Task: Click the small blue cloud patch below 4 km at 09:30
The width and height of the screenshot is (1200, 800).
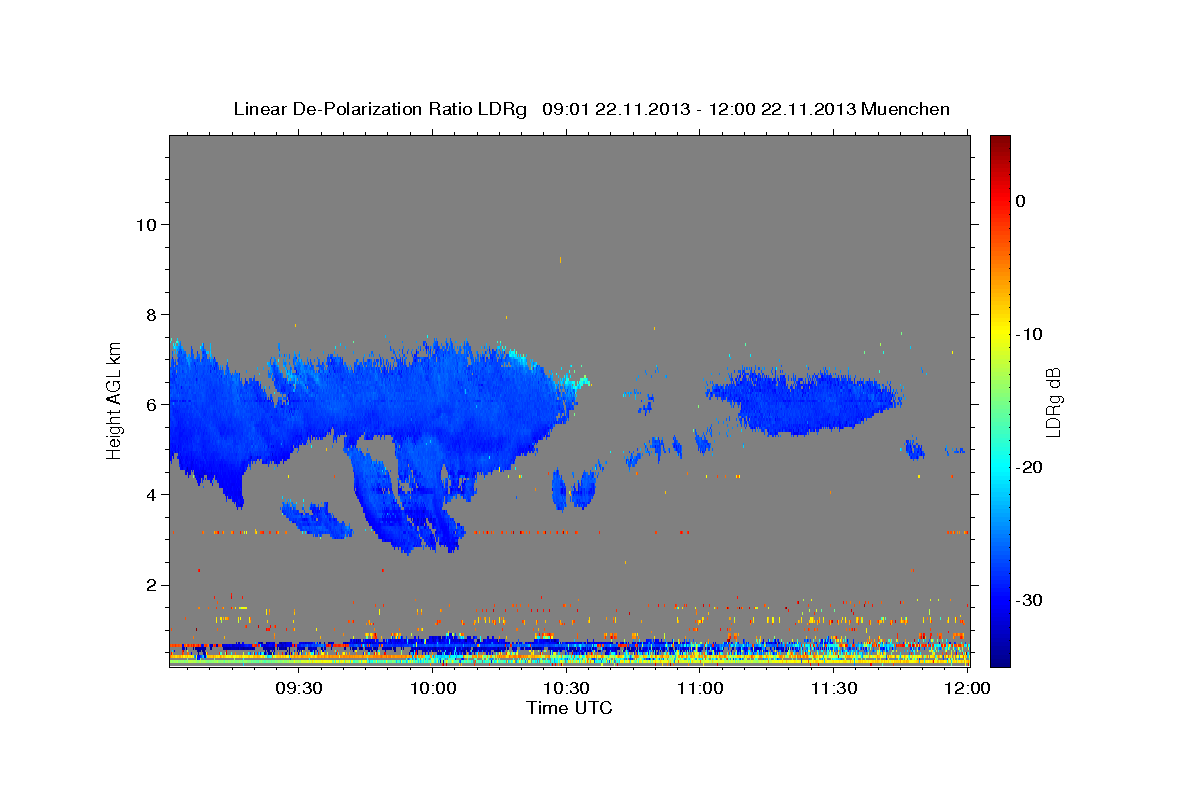Action: [x=315, y=520]
